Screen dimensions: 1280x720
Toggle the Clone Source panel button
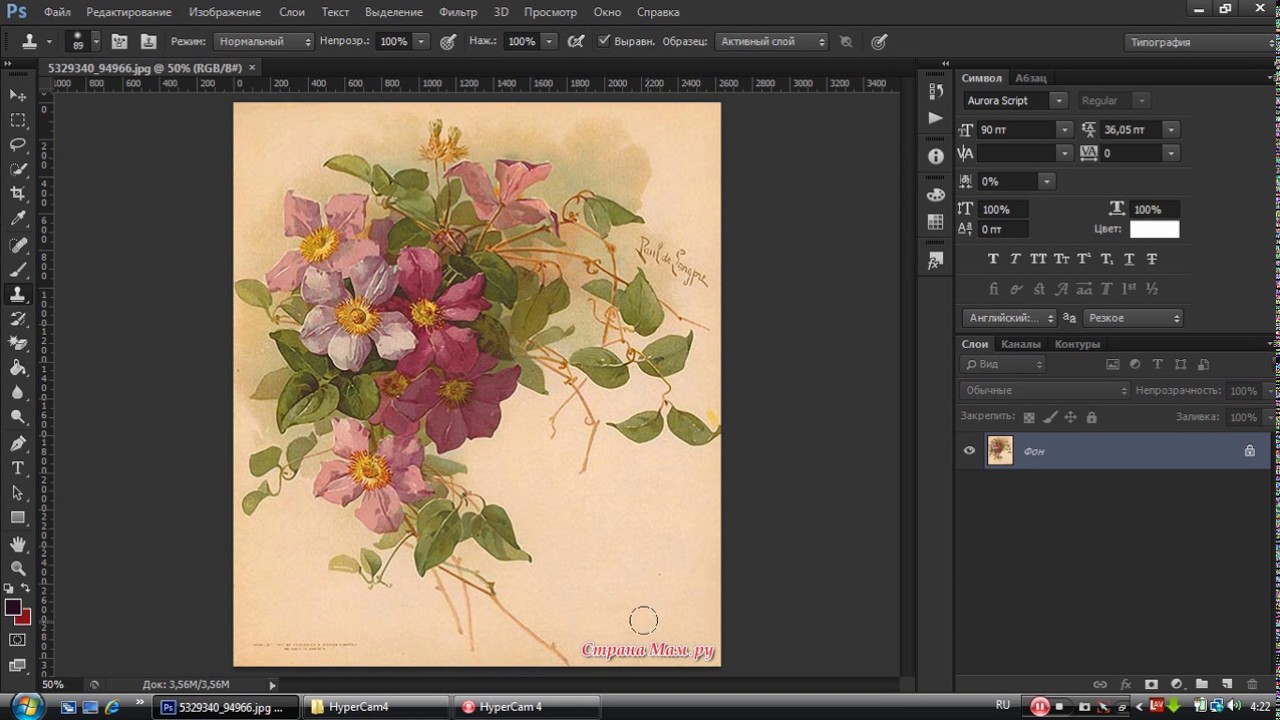(149, 42)
